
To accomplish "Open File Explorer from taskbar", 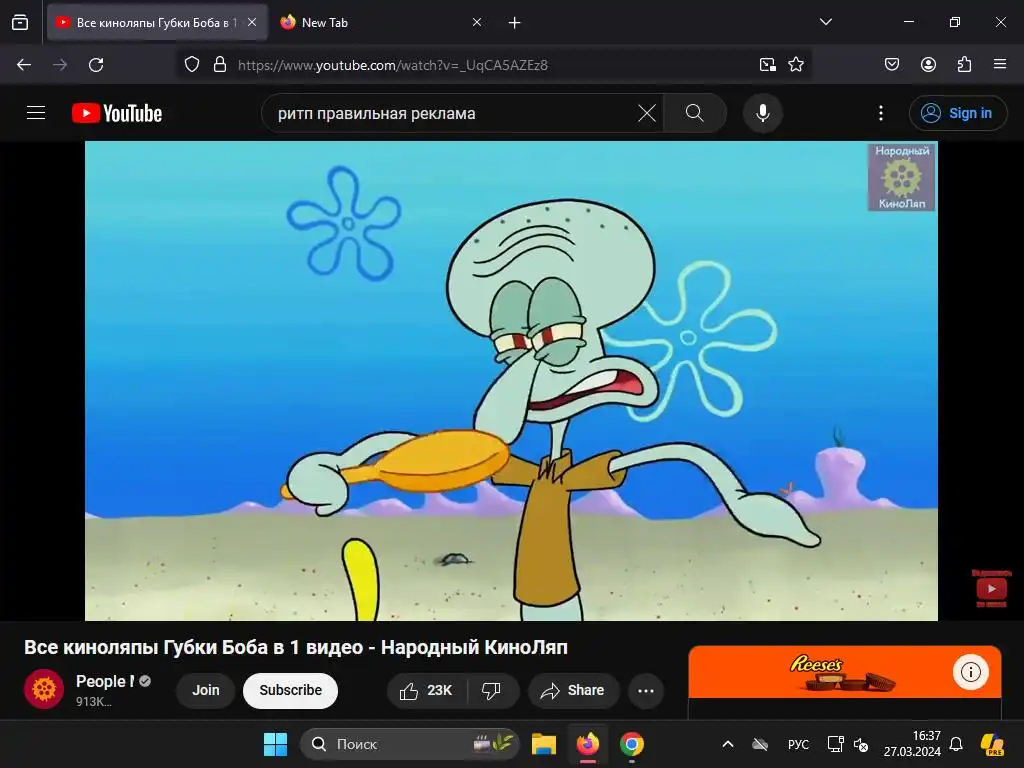I will tap(543, 744).
